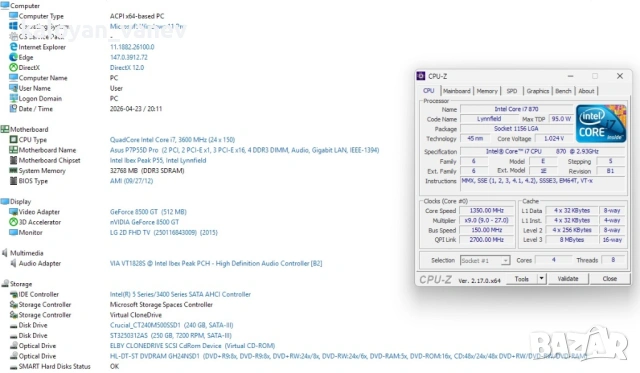Click the User Name icon

click(13, 88)
